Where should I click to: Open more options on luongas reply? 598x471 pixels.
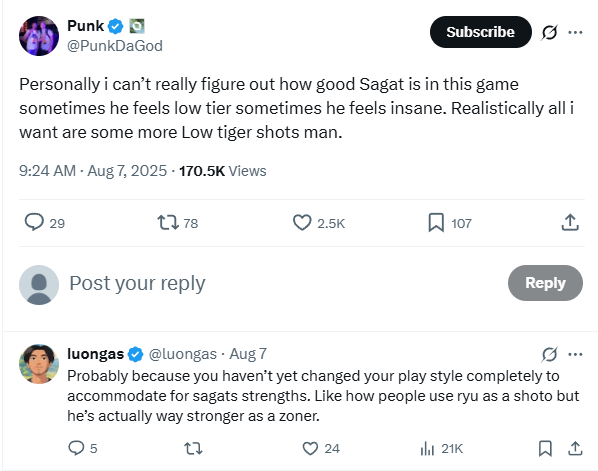coord(575,354)
